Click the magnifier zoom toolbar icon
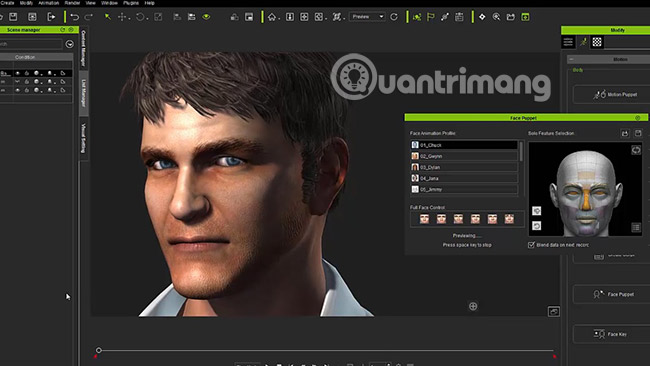Image resolution: width=650 pixels, height=366 pixels. 496,17
